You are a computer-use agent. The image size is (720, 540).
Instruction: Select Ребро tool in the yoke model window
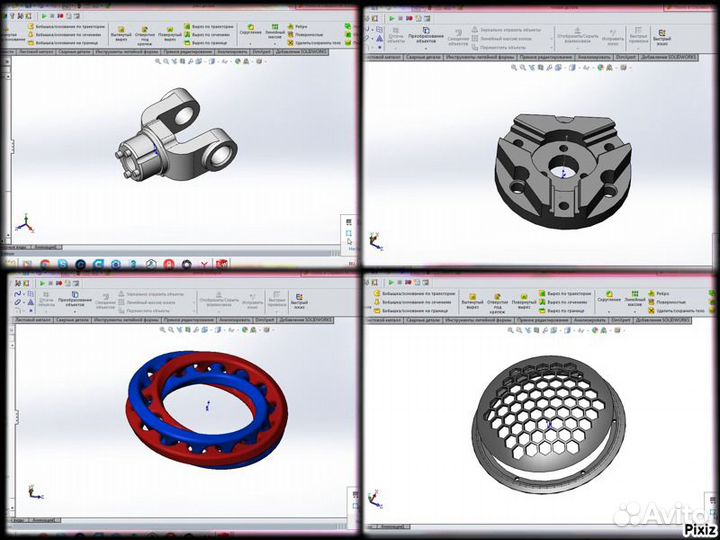pos(290,27)
